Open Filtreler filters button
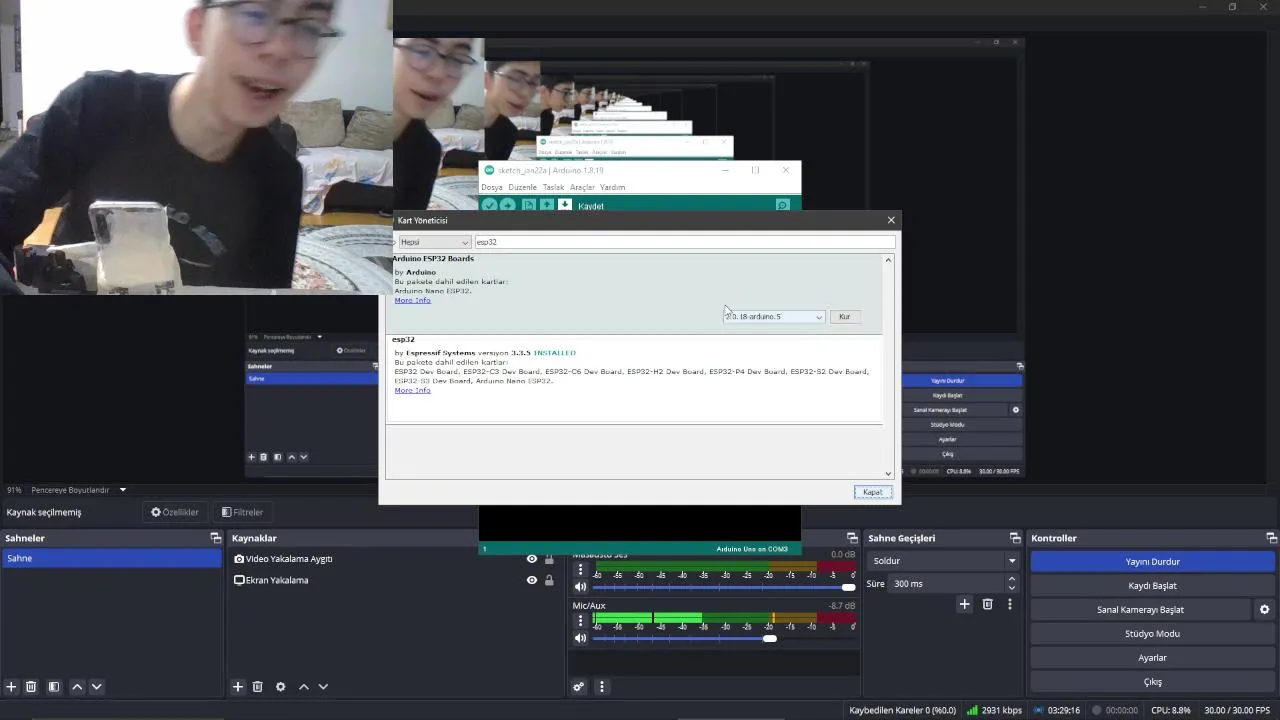This screenshot has width=1280, height=720. tap(243, 512)
